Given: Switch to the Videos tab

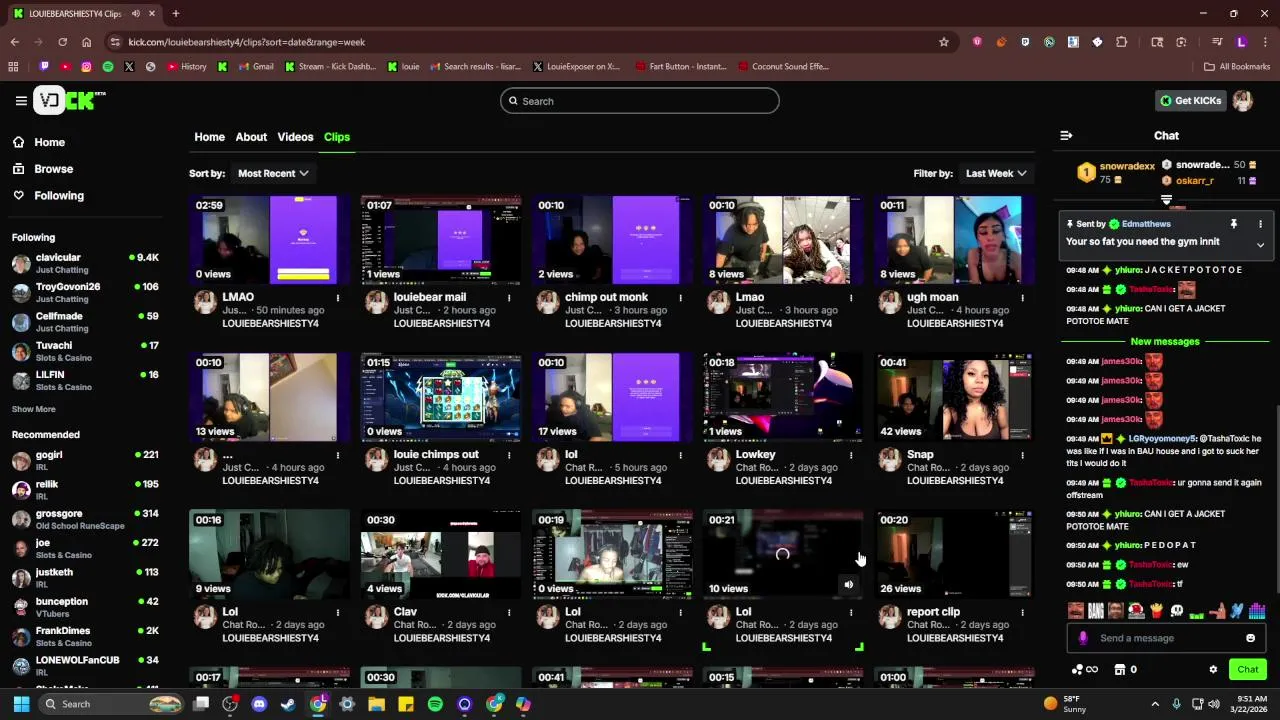Looking at the screenshot, I should 295,137.
